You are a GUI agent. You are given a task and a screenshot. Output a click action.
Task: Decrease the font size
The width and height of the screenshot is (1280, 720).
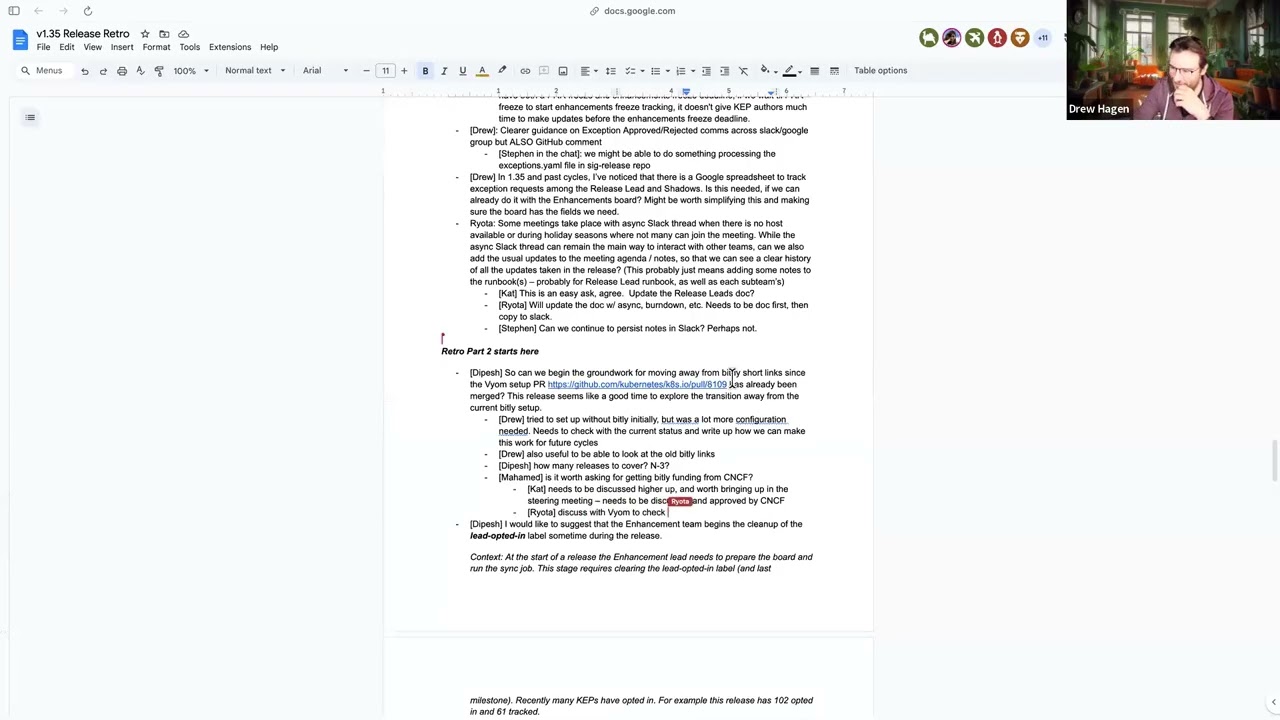[366, 71]
